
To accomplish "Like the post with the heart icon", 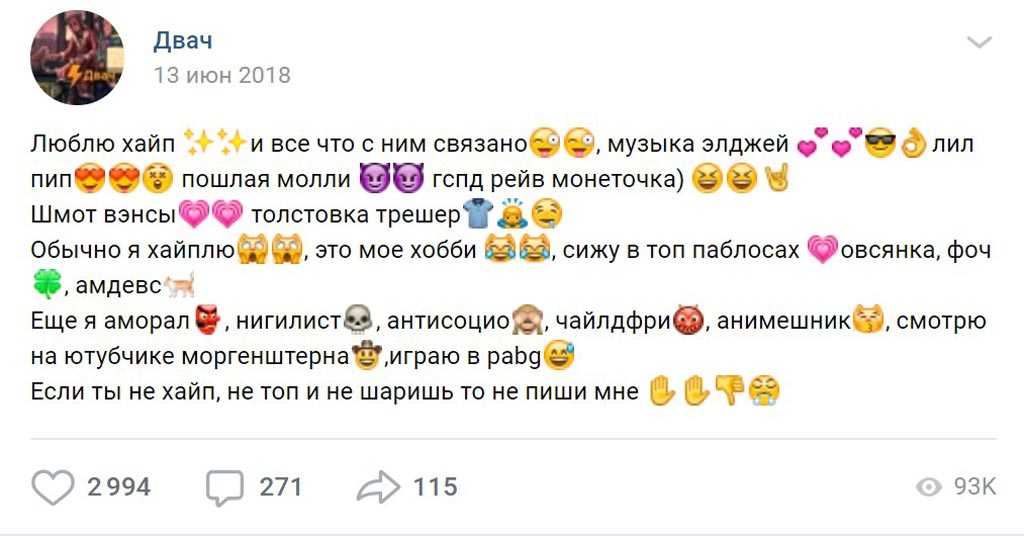I will tap(53, 487).
